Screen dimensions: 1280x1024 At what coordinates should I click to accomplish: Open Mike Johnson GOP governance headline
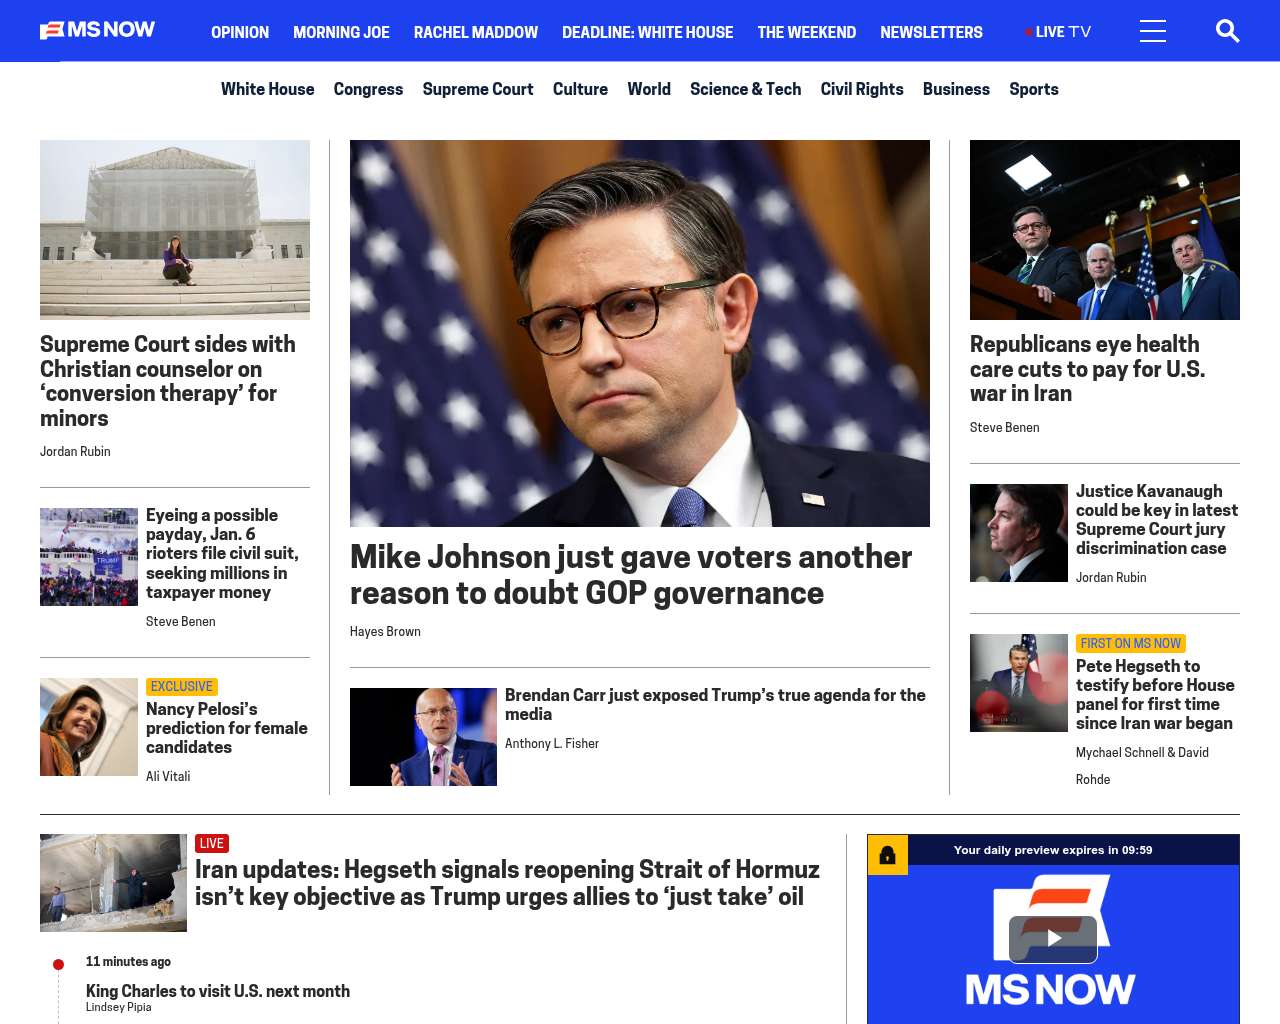point(631,575)
